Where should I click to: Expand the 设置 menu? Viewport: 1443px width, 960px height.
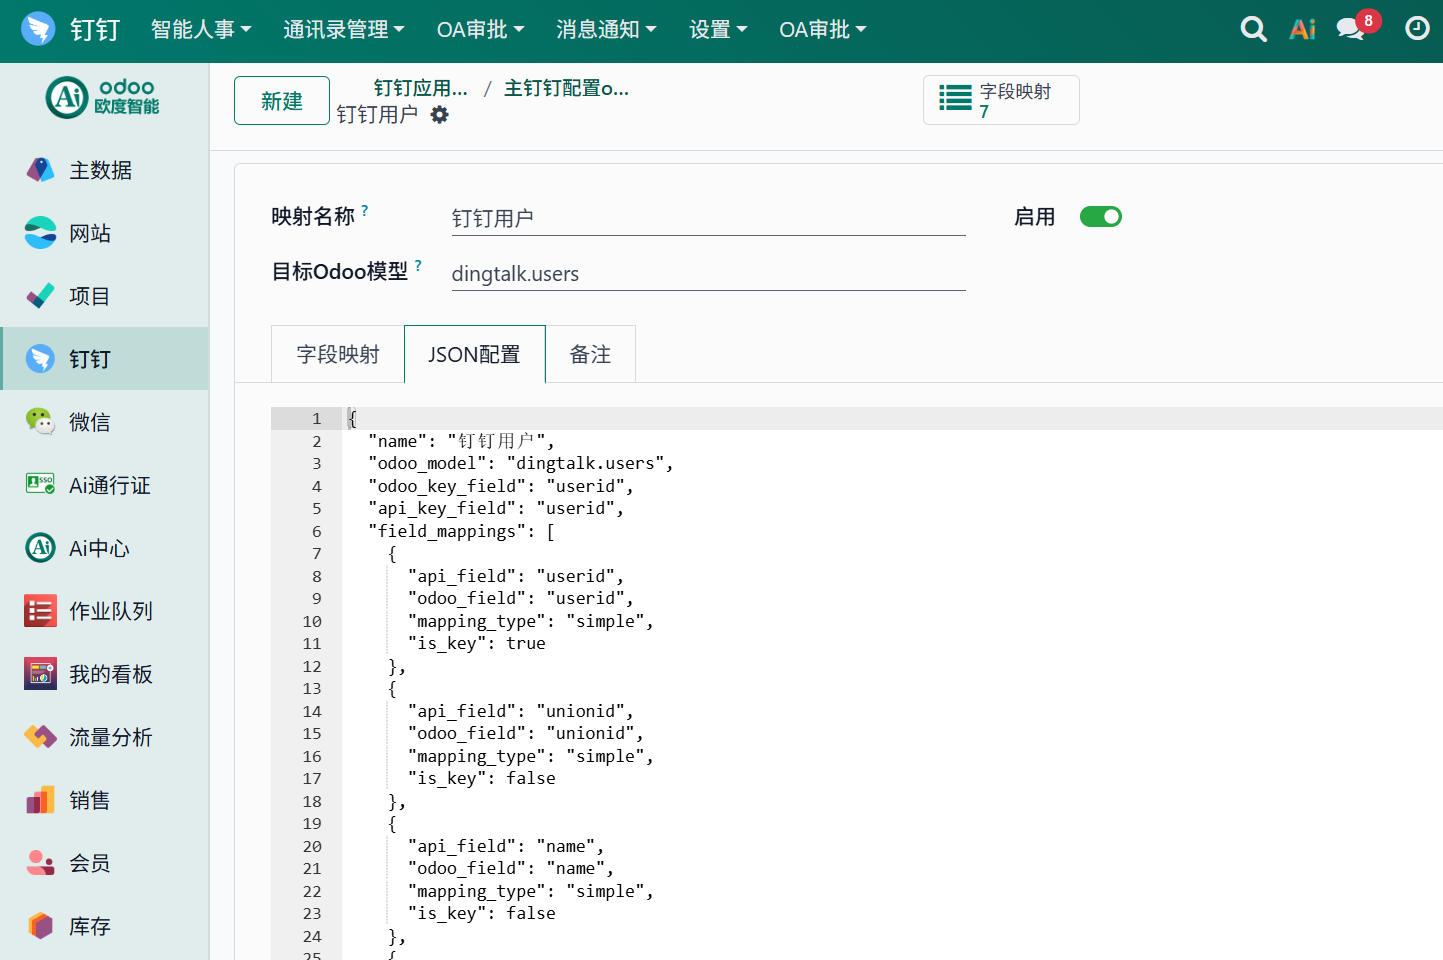click(718, 30)
